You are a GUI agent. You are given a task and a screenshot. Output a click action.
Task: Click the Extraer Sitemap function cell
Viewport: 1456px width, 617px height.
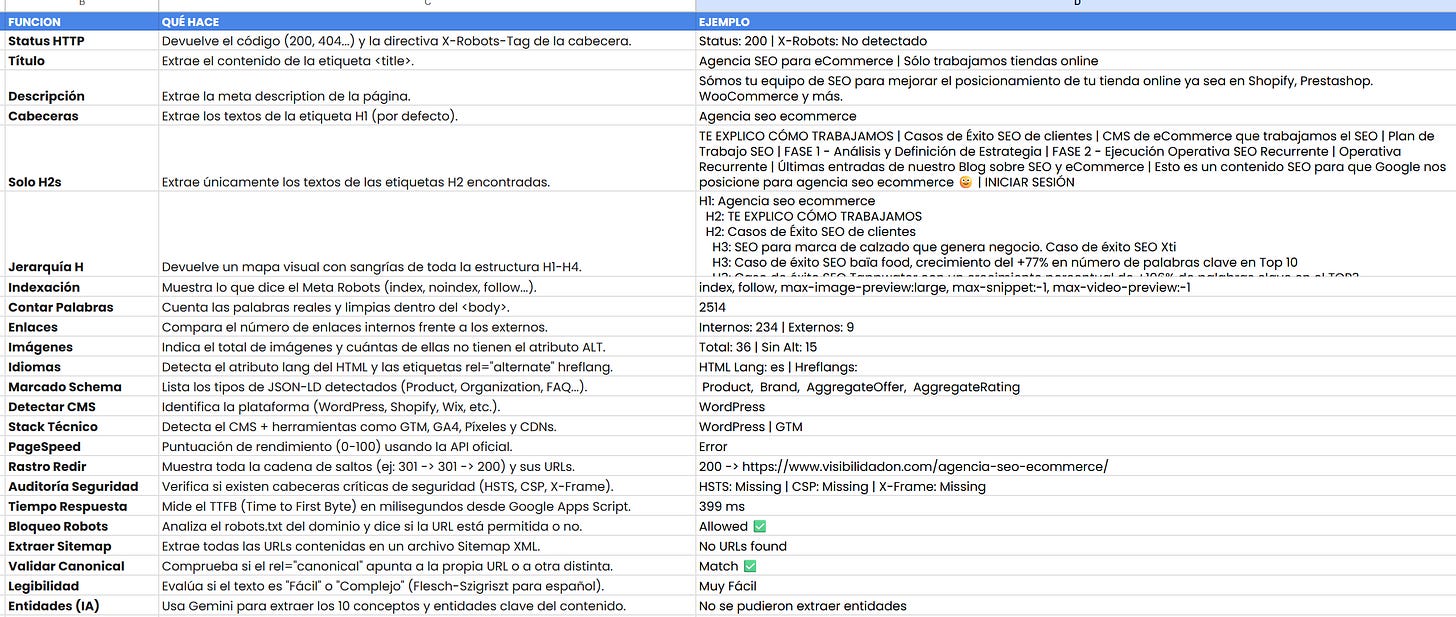[x=80, y=547]
